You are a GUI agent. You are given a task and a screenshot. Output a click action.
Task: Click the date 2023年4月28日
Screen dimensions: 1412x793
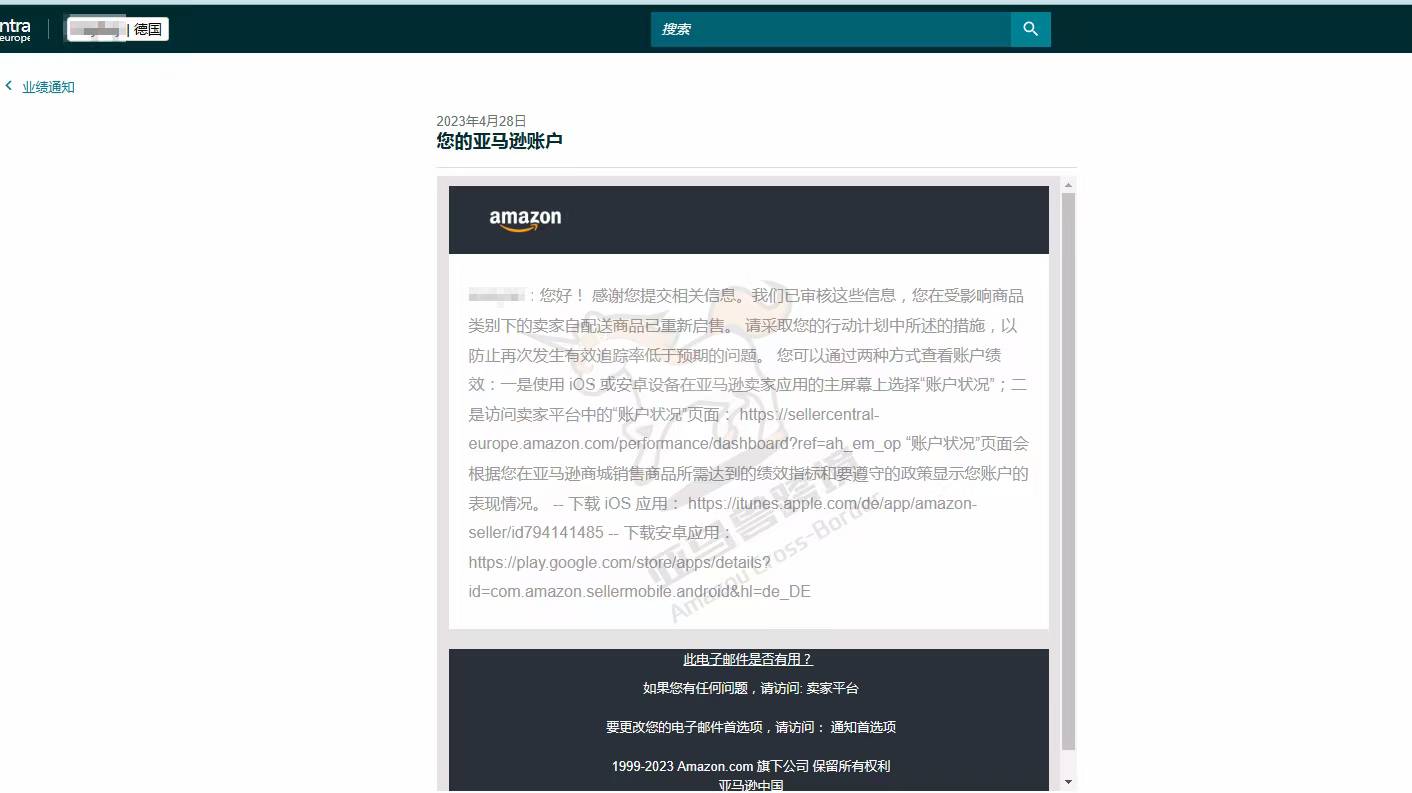(x=481, y=121)
